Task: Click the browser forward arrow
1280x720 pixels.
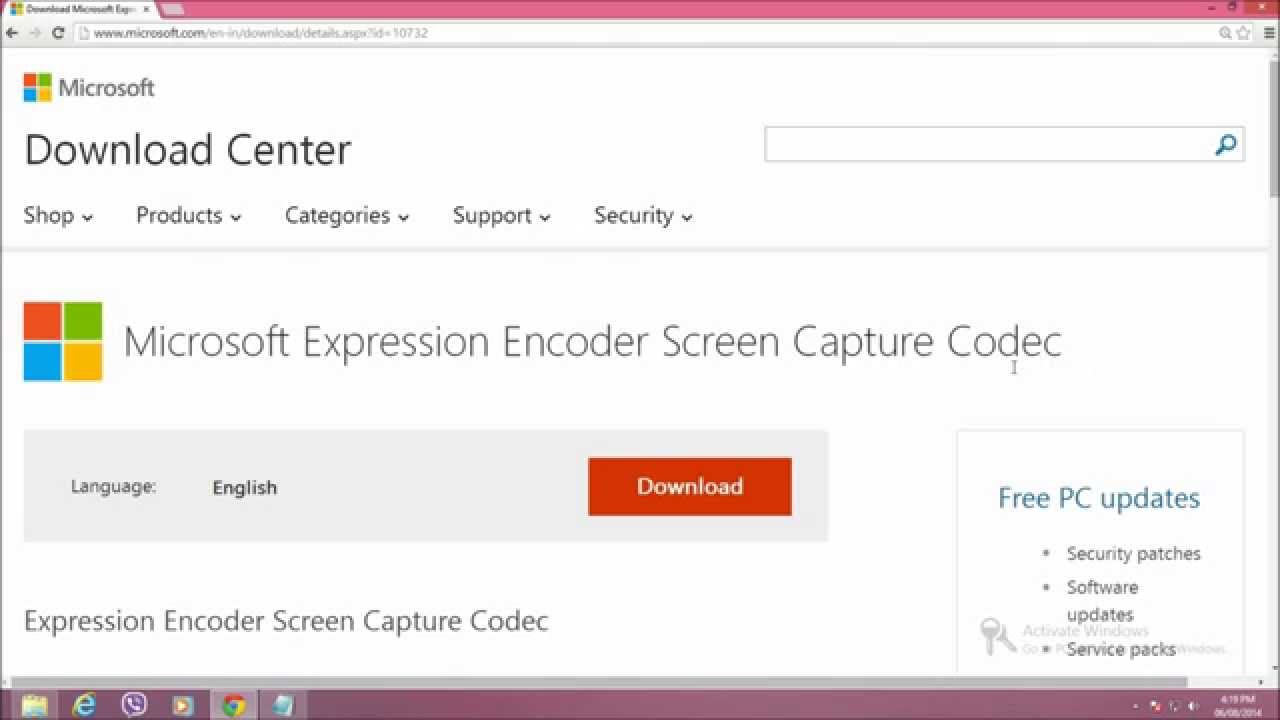Action: pos(35,33)
